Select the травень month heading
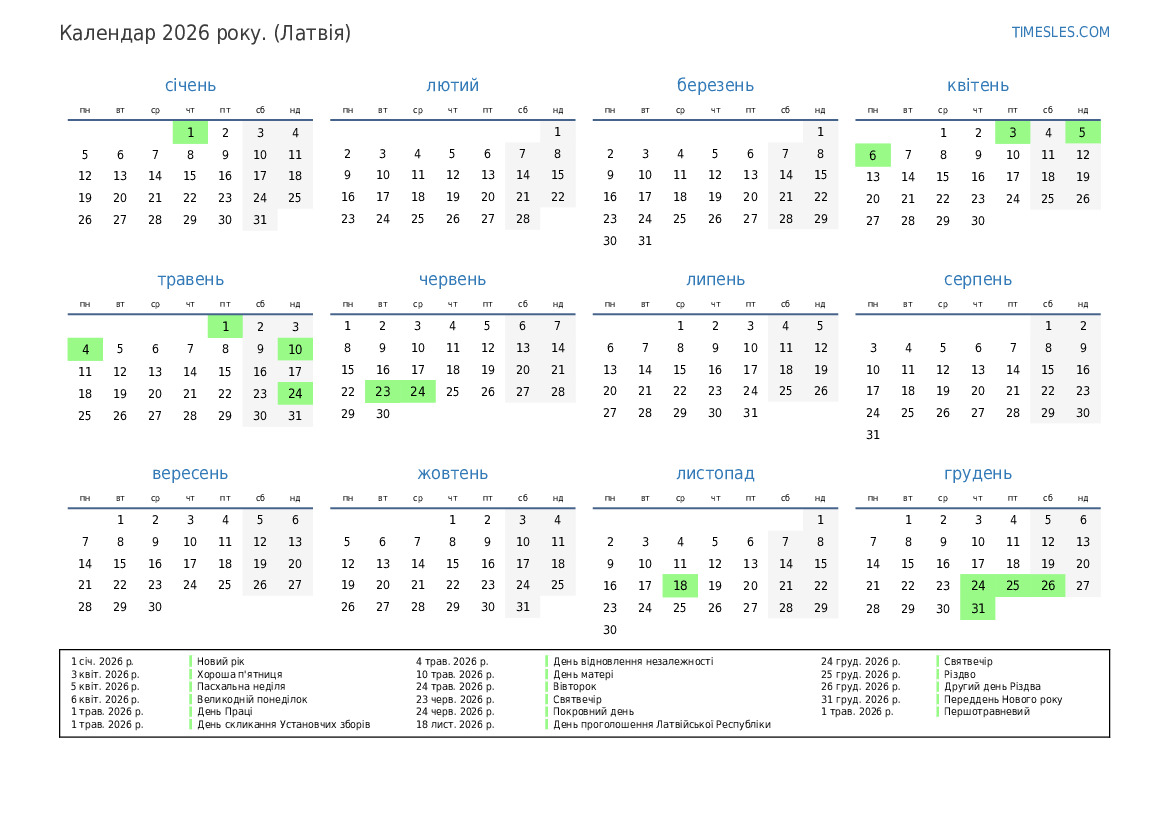Screen dimensions: 1169x827 click(190, 280)
